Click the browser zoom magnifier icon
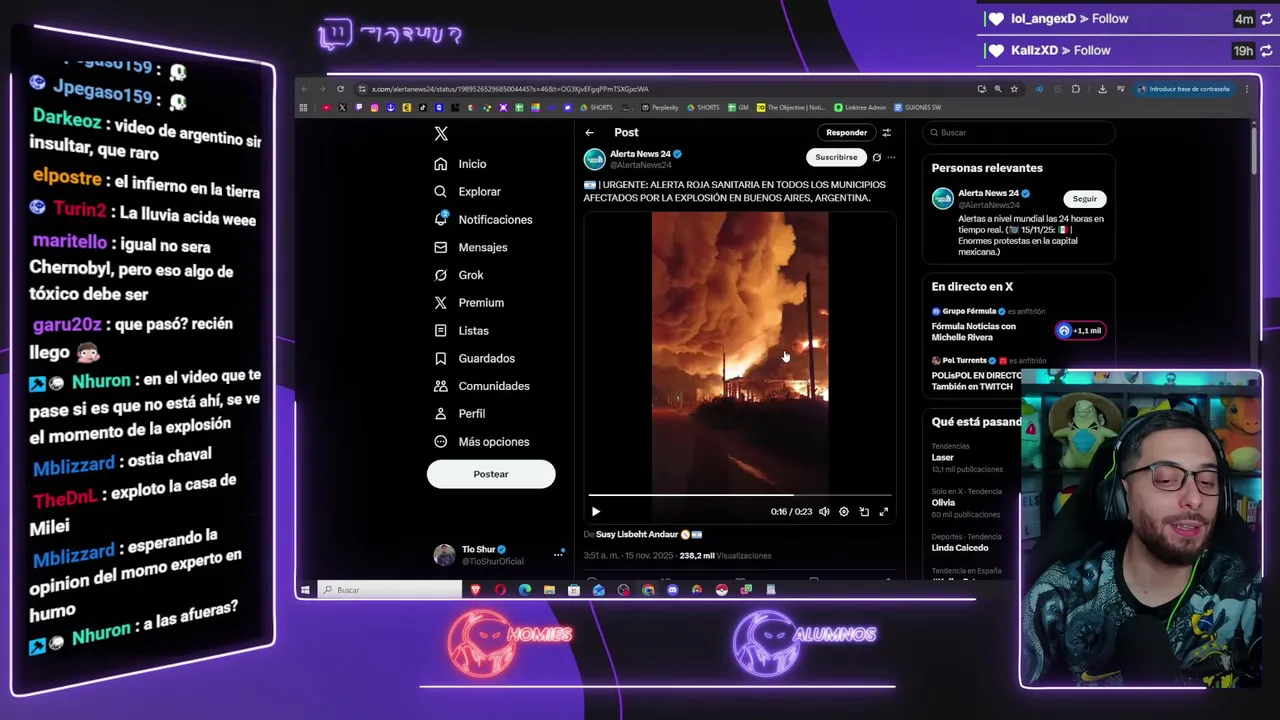Viewport: 1280px width, 720px height. pyautogui.click(x=998, y=89)
